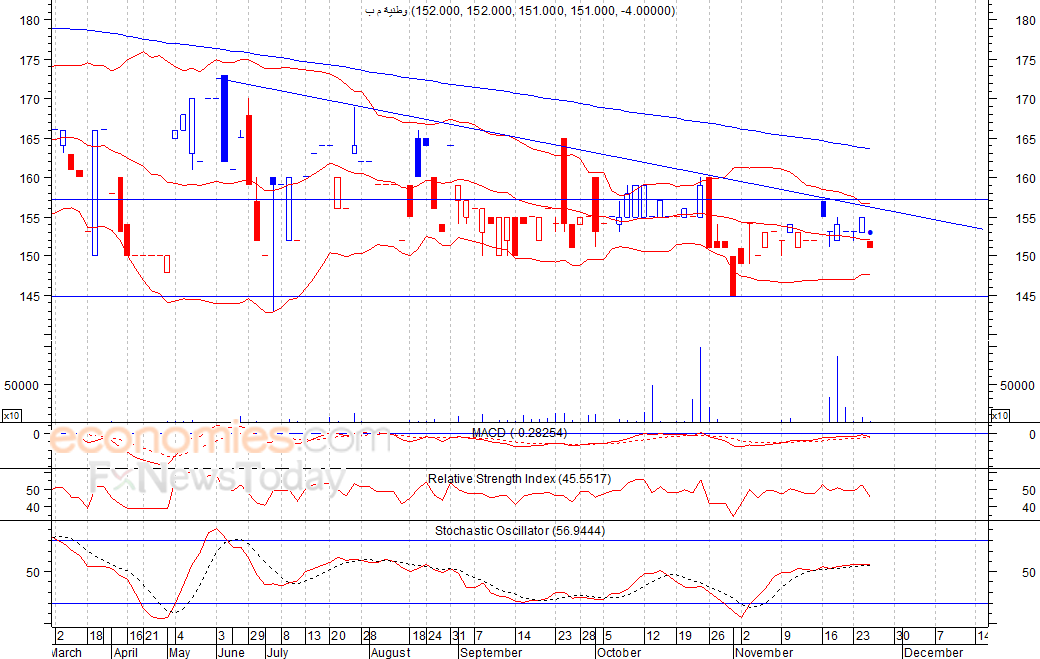Click the August month label
The width and height of the screenshot is (1040, 659).
391,652
